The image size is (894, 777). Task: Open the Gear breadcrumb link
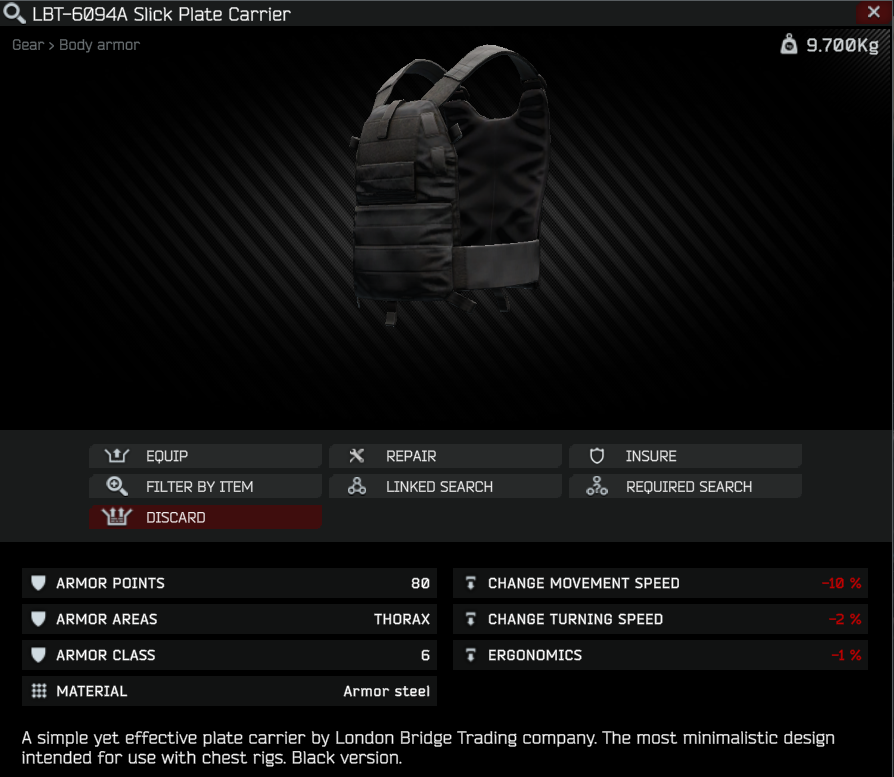pos(28,45)
